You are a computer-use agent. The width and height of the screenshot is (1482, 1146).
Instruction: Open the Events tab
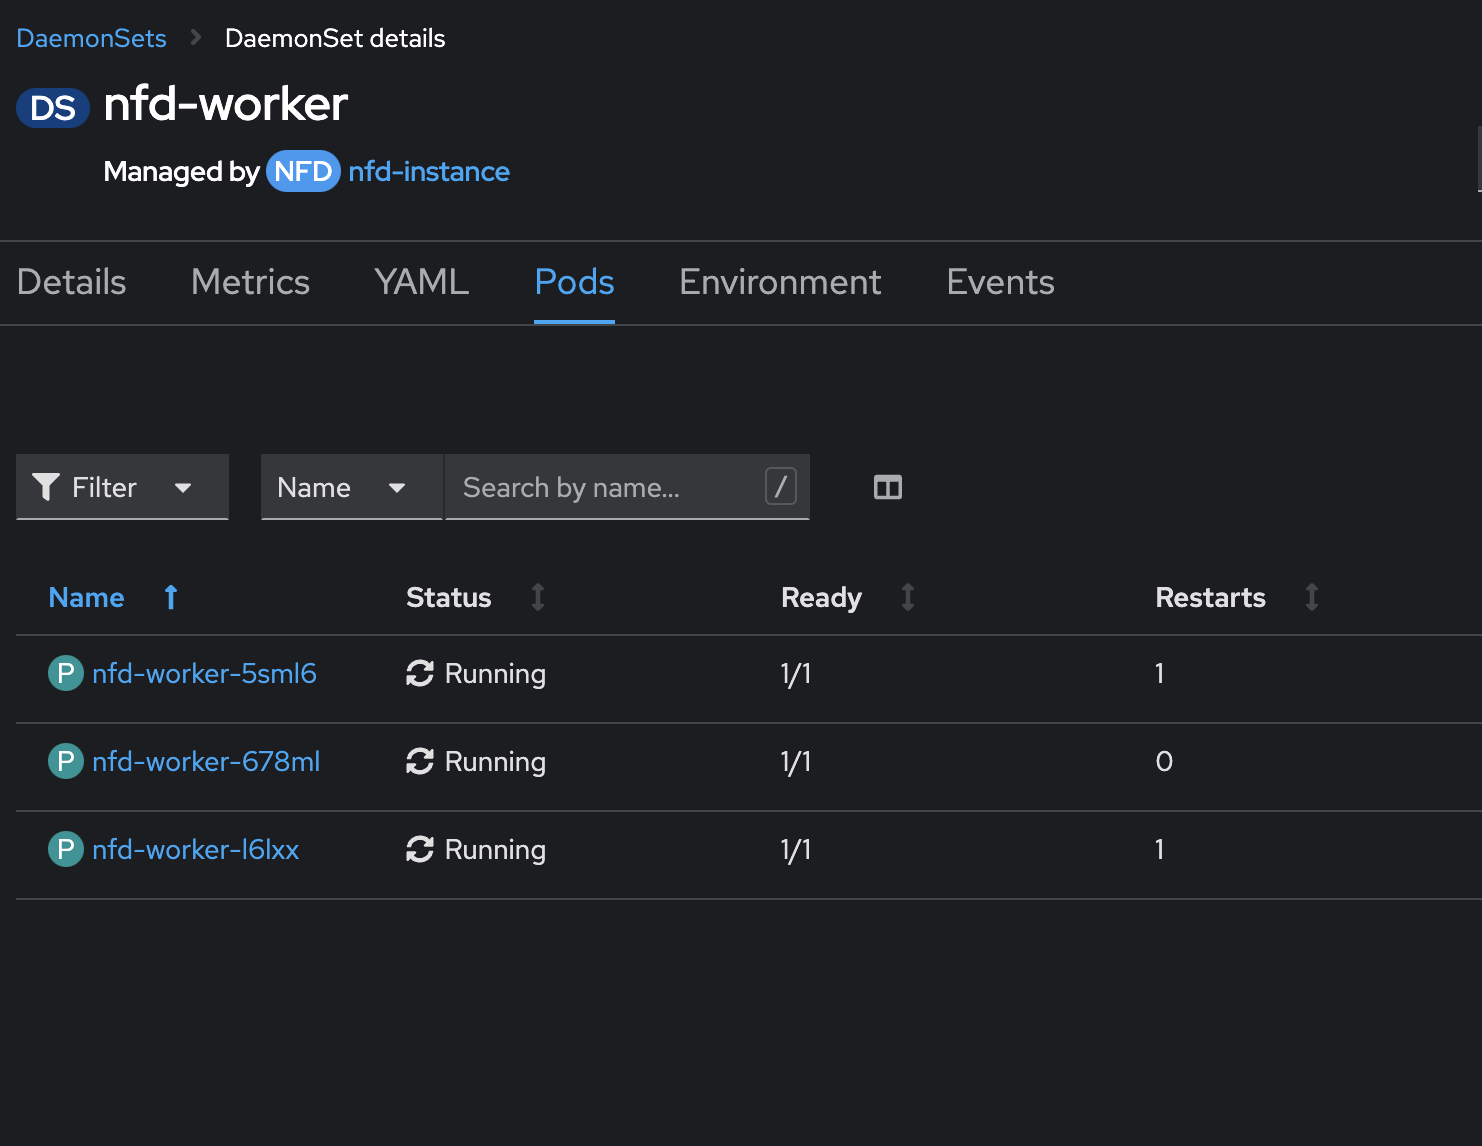[1000, 282]
